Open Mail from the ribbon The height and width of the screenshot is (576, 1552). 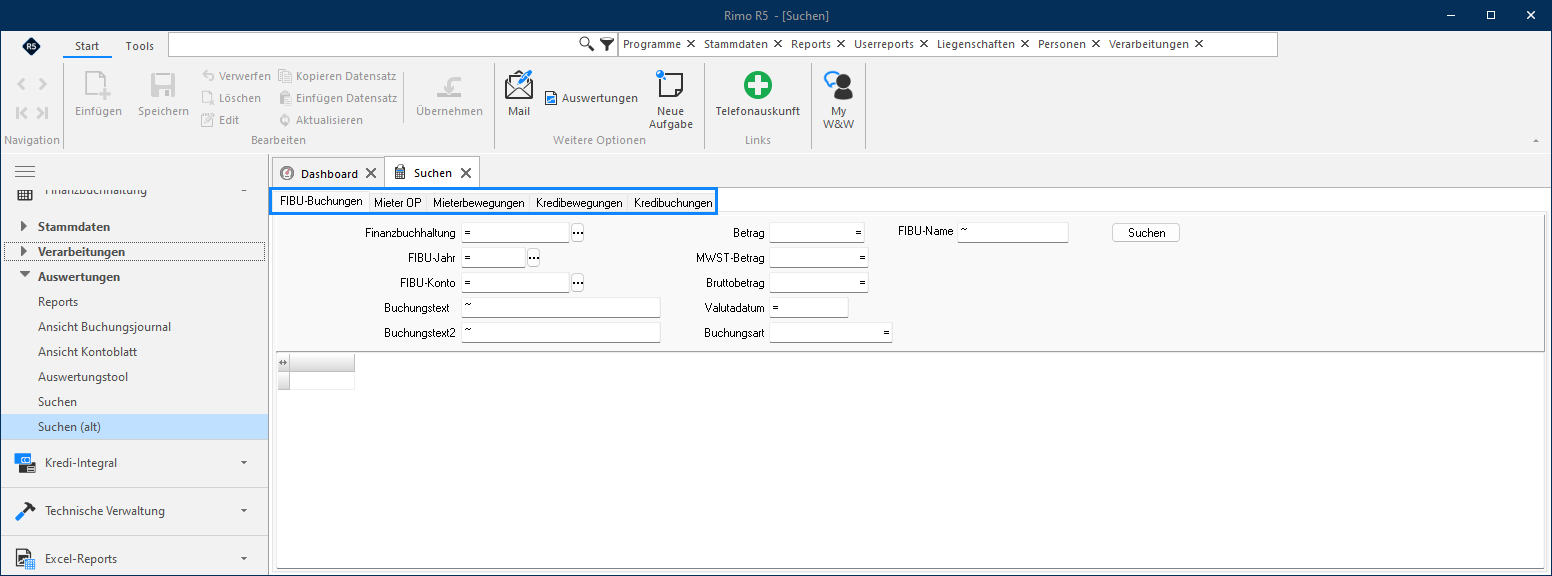coord(519,95)
